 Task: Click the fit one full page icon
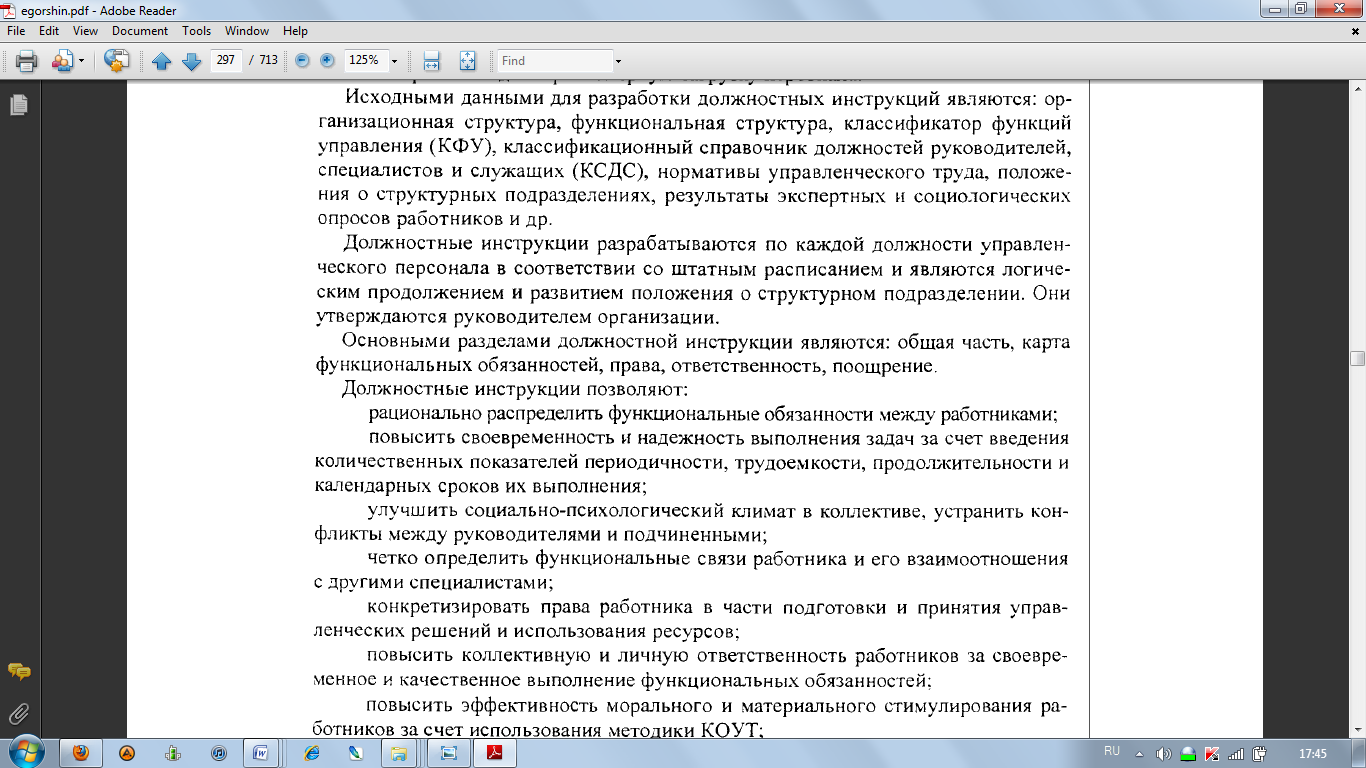(467, 61)
